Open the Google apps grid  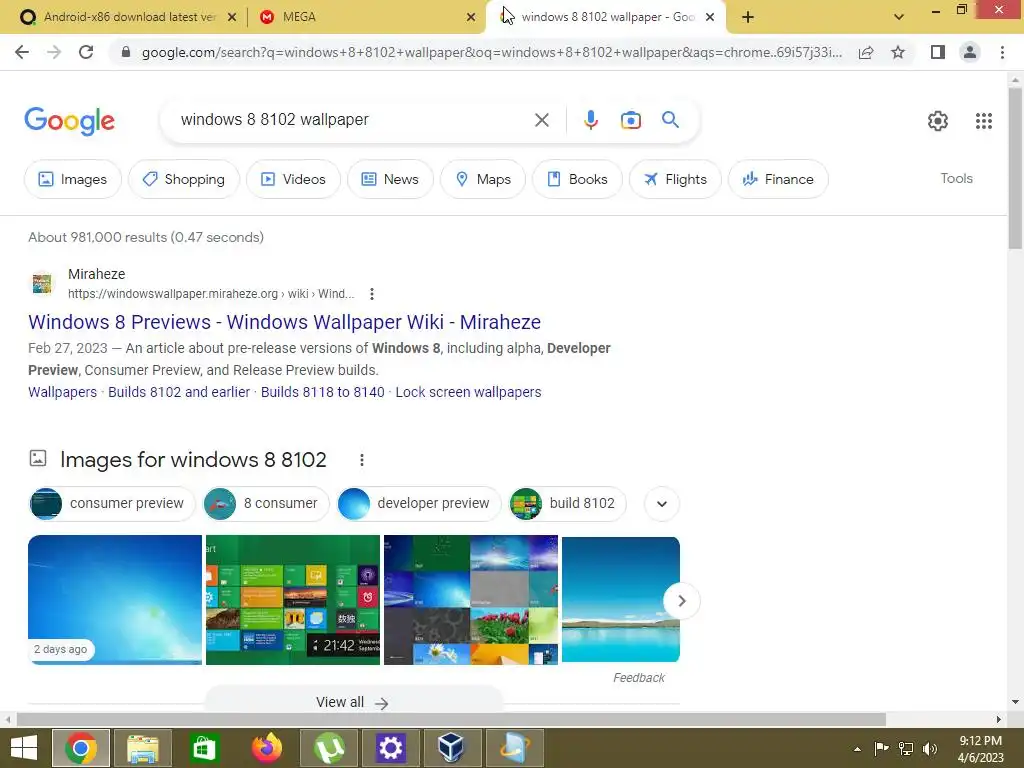pos(984,121)
